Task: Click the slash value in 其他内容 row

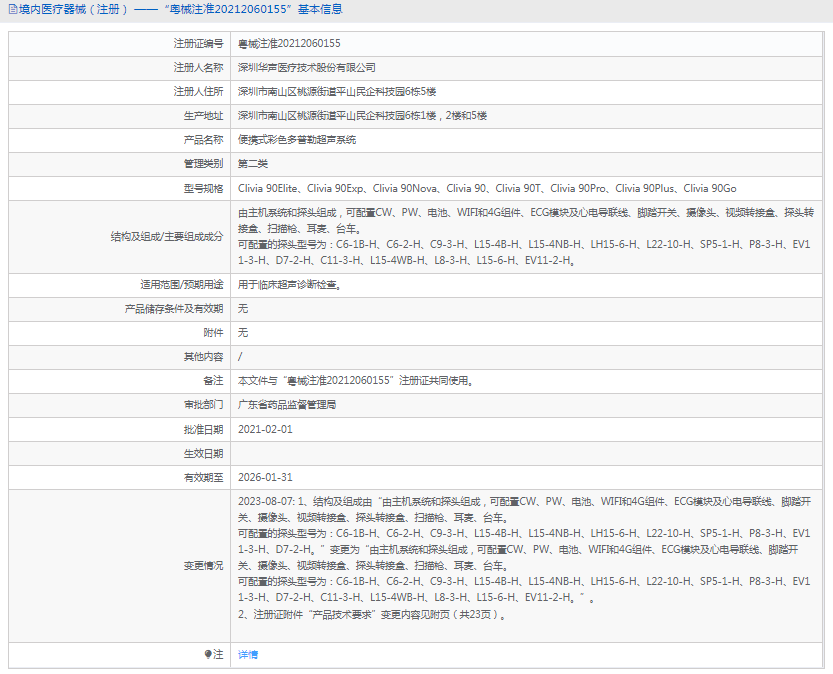Action: 240,356
